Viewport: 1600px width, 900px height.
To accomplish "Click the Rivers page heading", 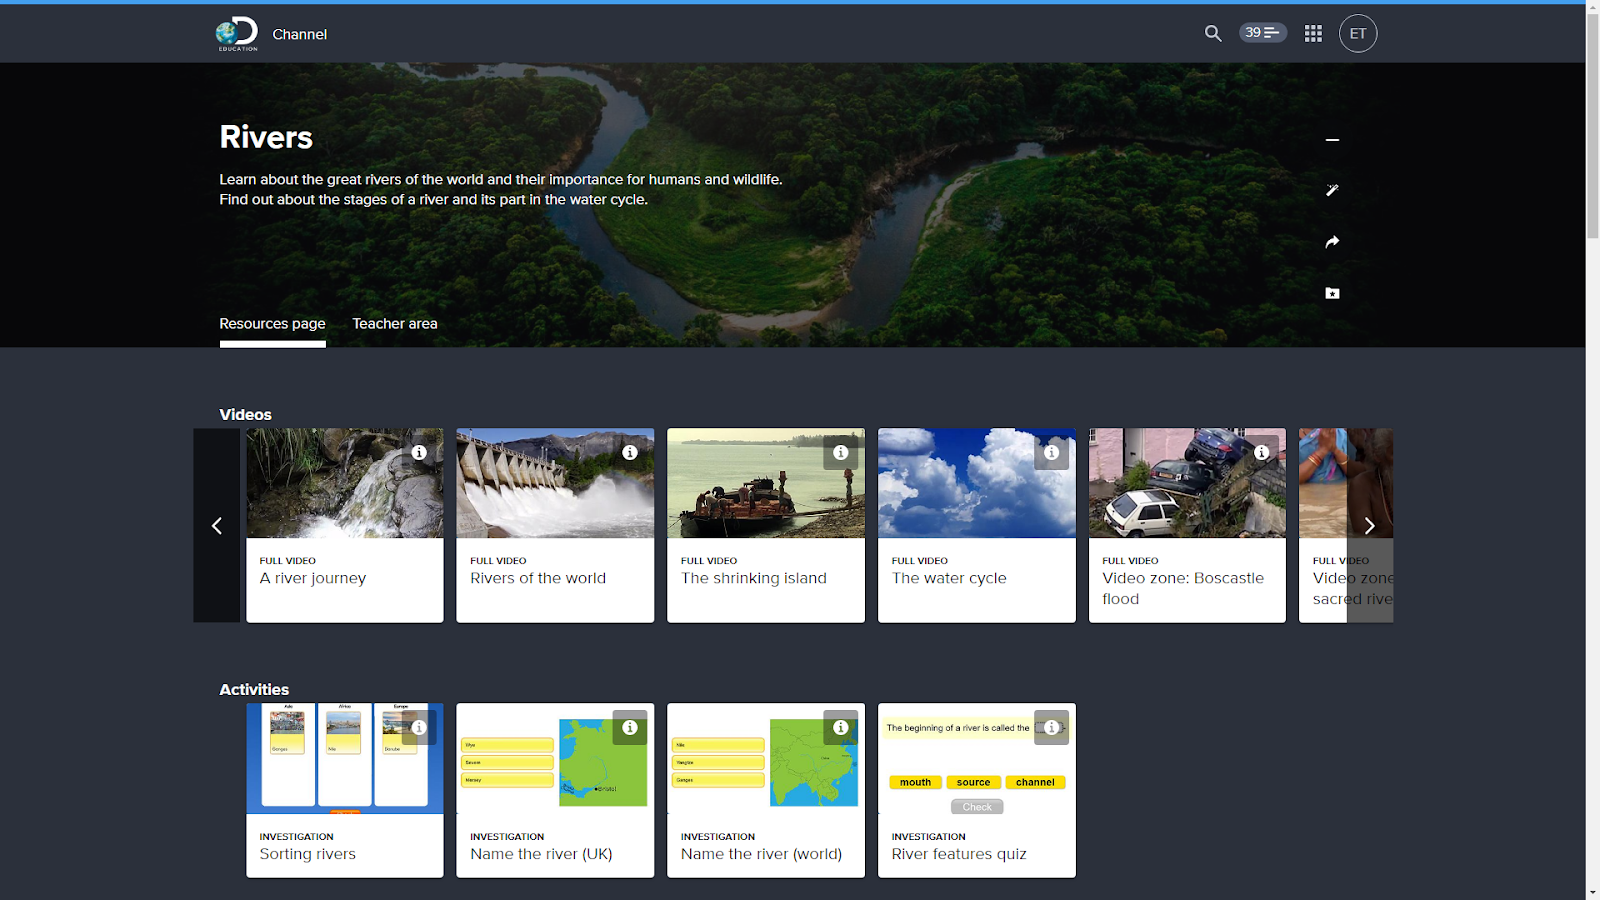I will coord(266,137).
